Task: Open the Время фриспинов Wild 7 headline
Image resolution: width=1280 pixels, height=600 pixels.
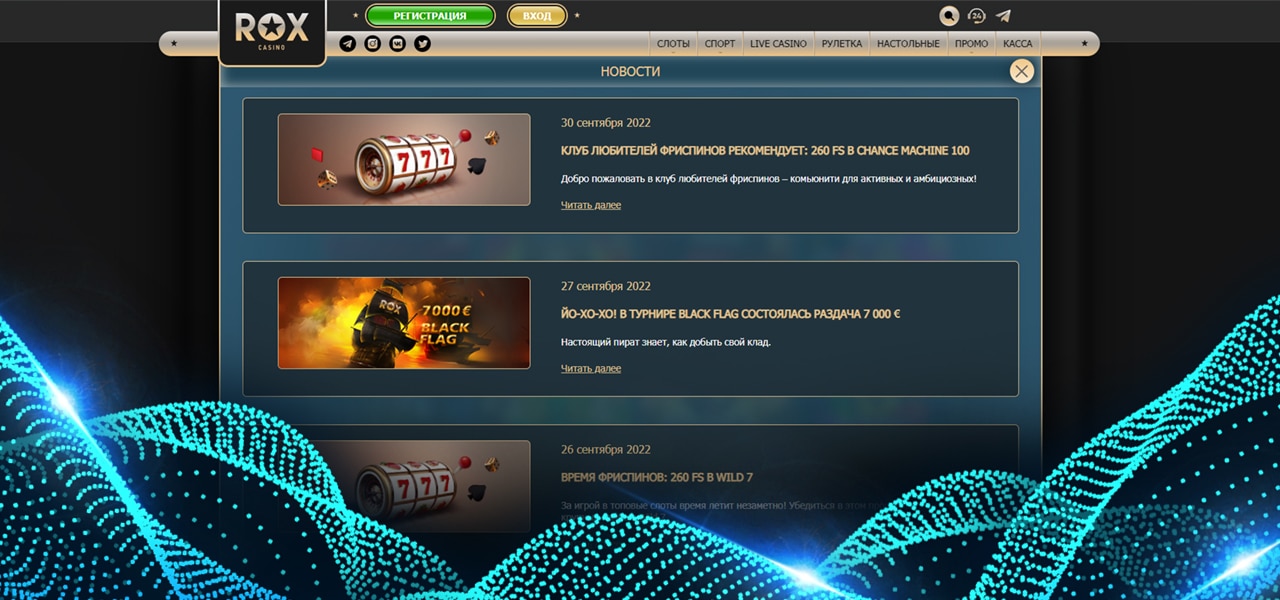Action: coord(657,477)
